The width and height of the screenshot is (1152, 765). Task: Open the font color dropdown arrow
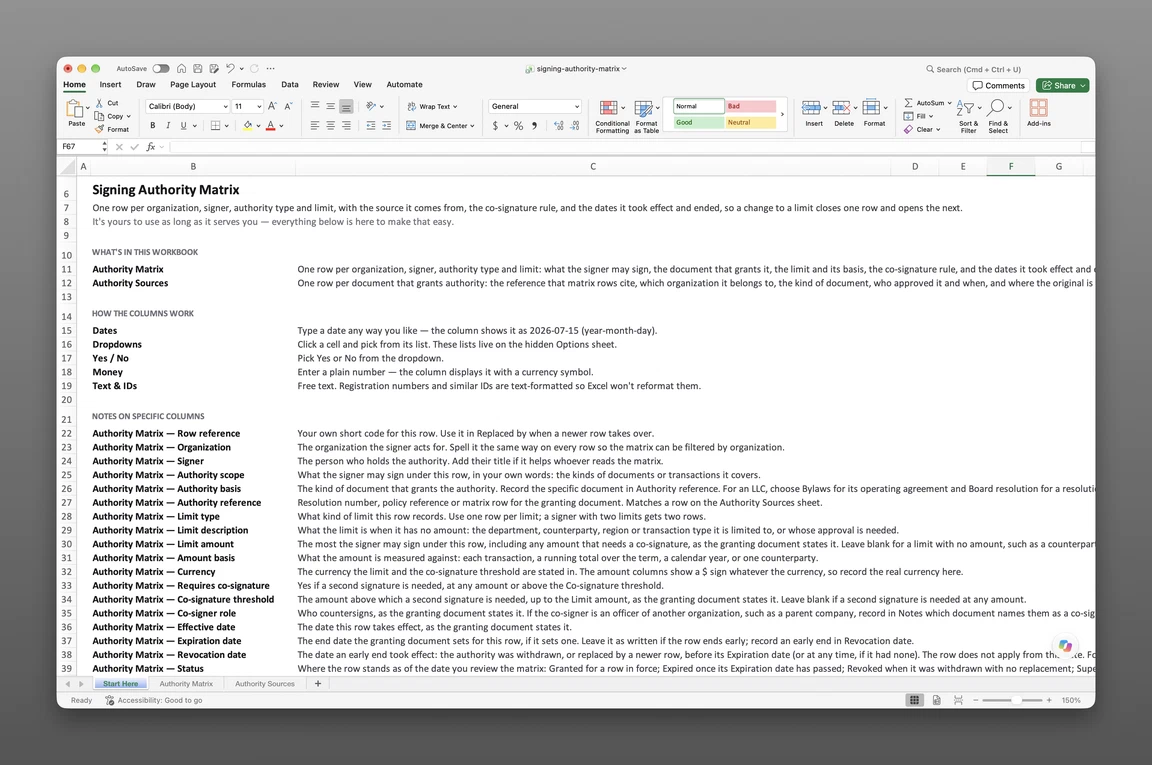click(281, 126)
